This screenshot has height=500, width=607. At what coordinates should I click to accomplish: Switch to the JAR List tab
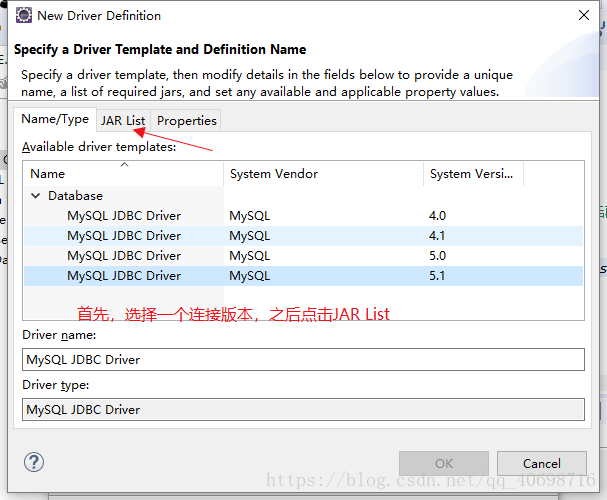tap(123, 121)
